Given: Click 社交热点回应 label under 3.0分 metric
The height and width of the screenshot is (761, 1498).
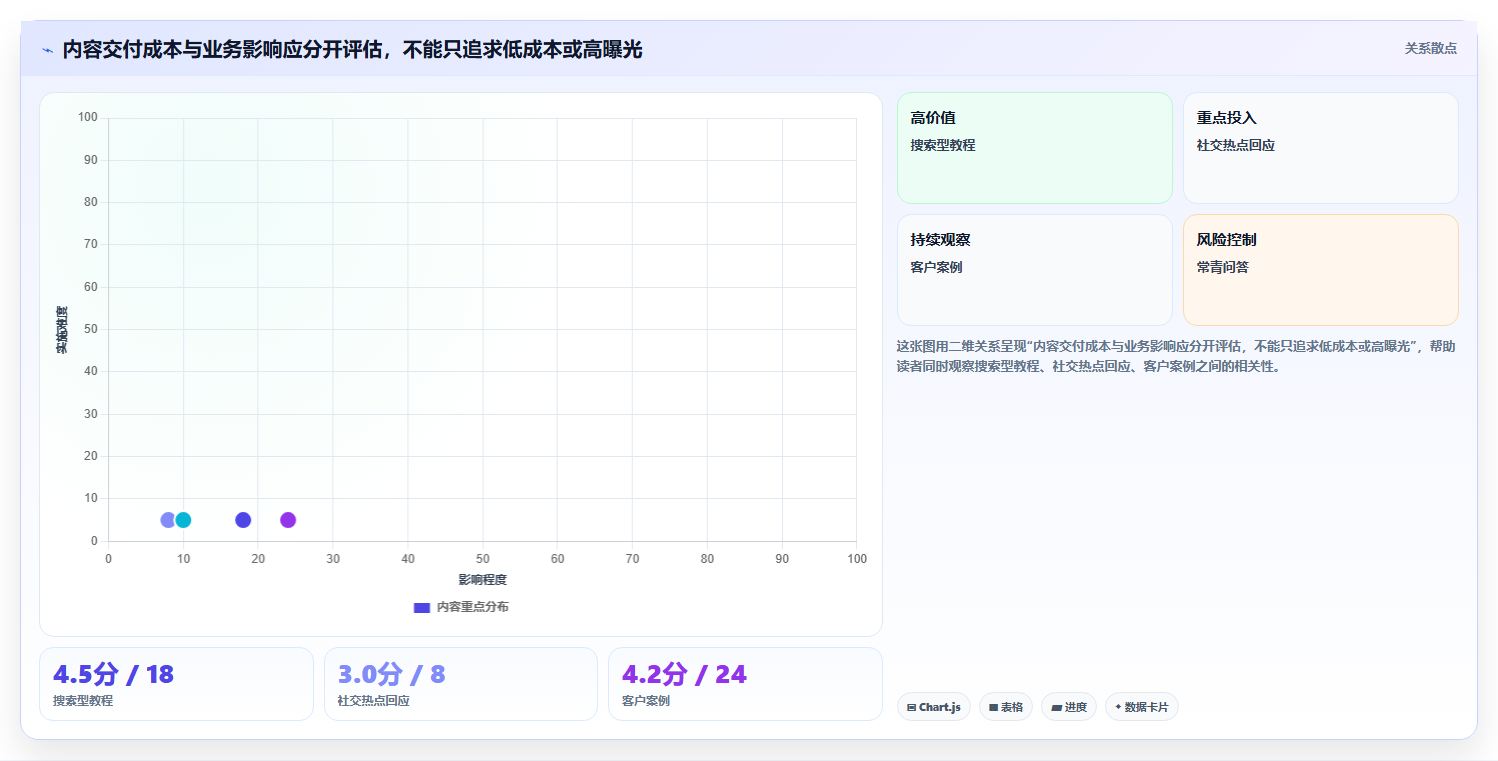Looking at the screenshot, I should pos(374,701).
